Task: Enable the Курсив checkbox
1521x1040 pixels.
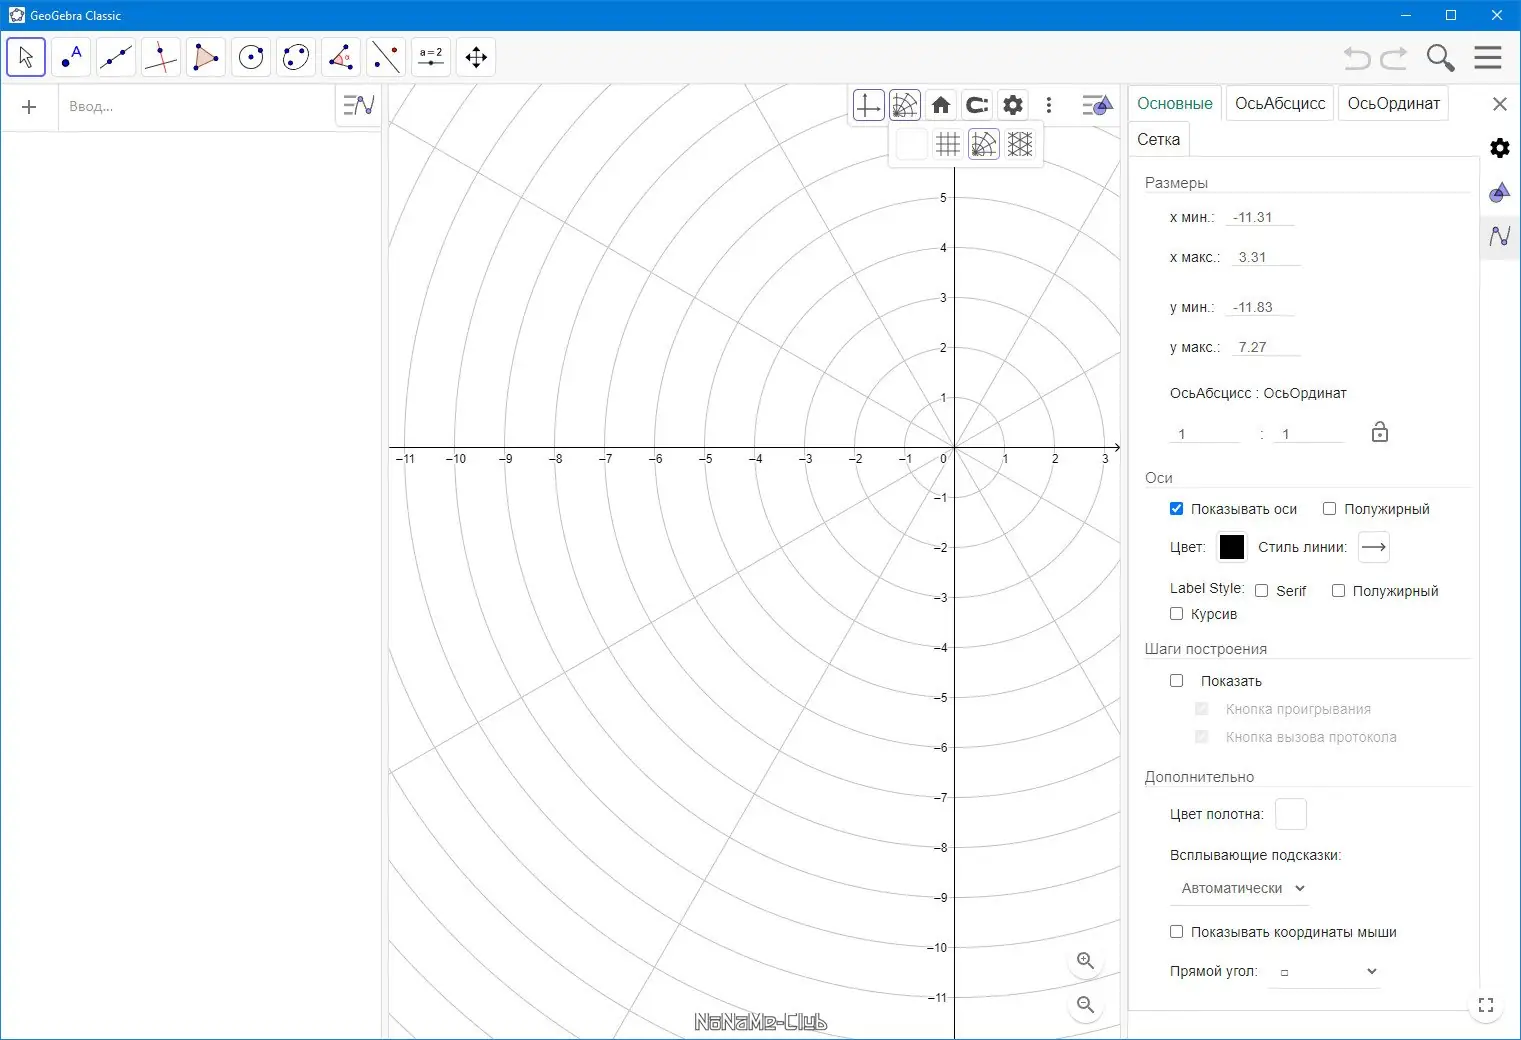Action: click(1176, 614)
